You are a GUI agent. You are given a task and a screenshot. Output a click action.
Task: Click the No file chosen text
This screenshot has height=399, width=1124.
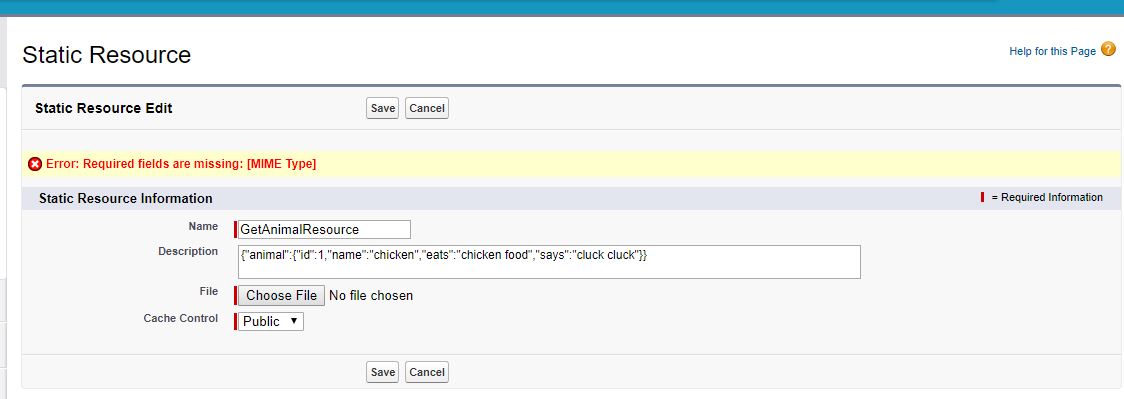pos(371,295)
